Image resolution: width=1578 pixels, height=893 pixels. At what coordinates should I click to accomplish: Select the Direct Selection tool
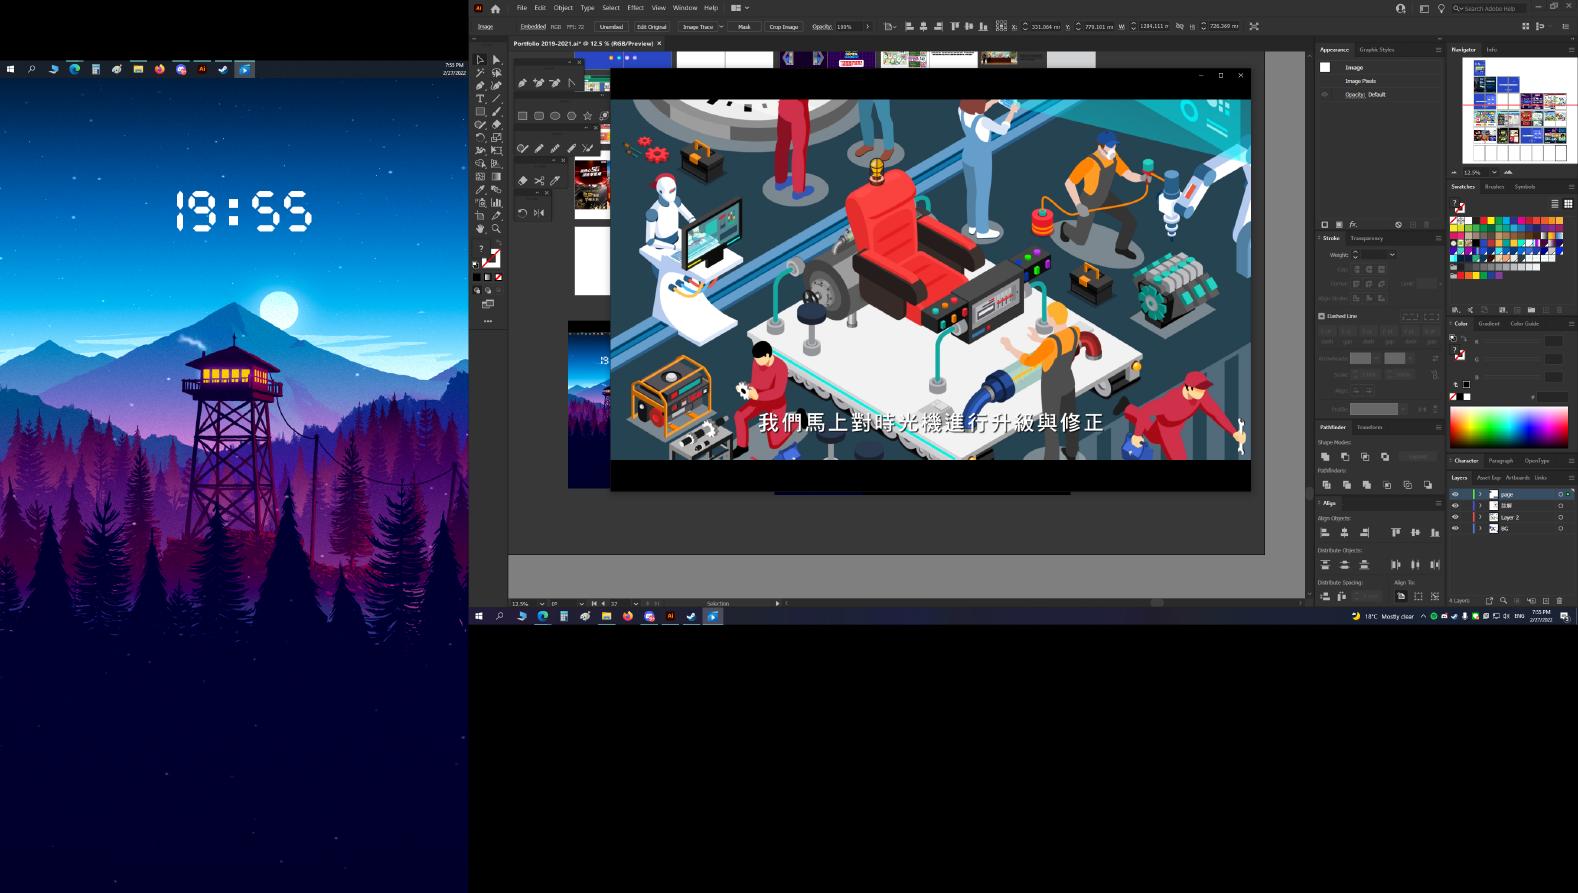496,60
